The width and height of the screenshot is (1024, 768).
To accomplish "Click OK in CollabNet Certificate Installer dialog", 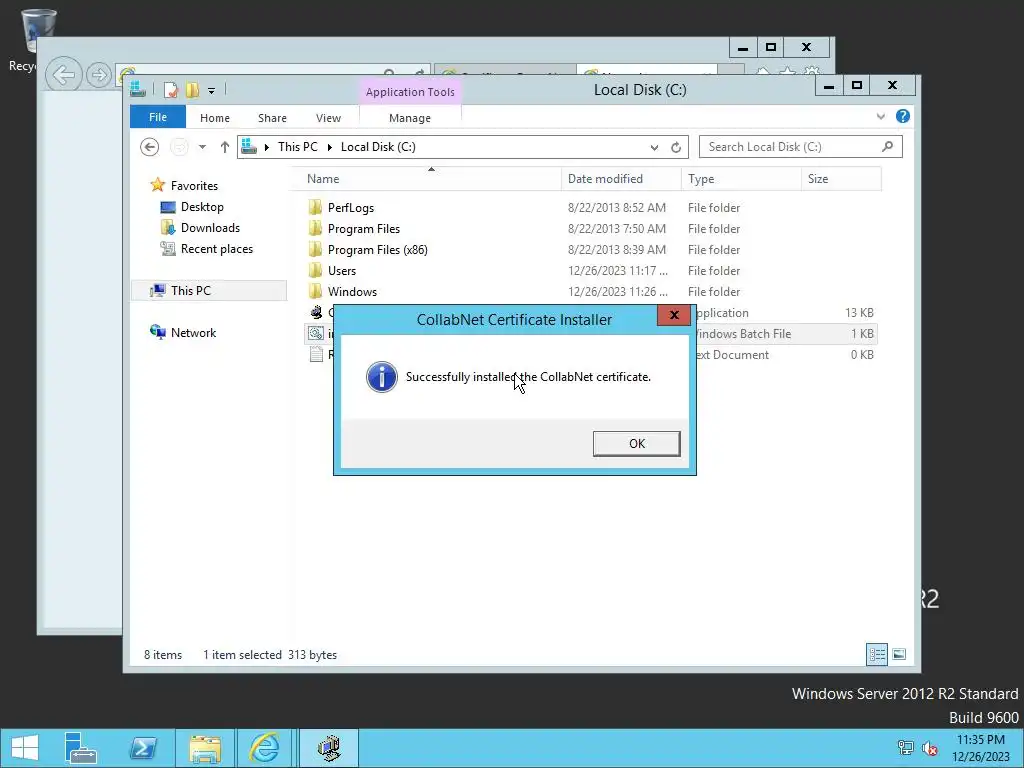I will click(636, 443).
